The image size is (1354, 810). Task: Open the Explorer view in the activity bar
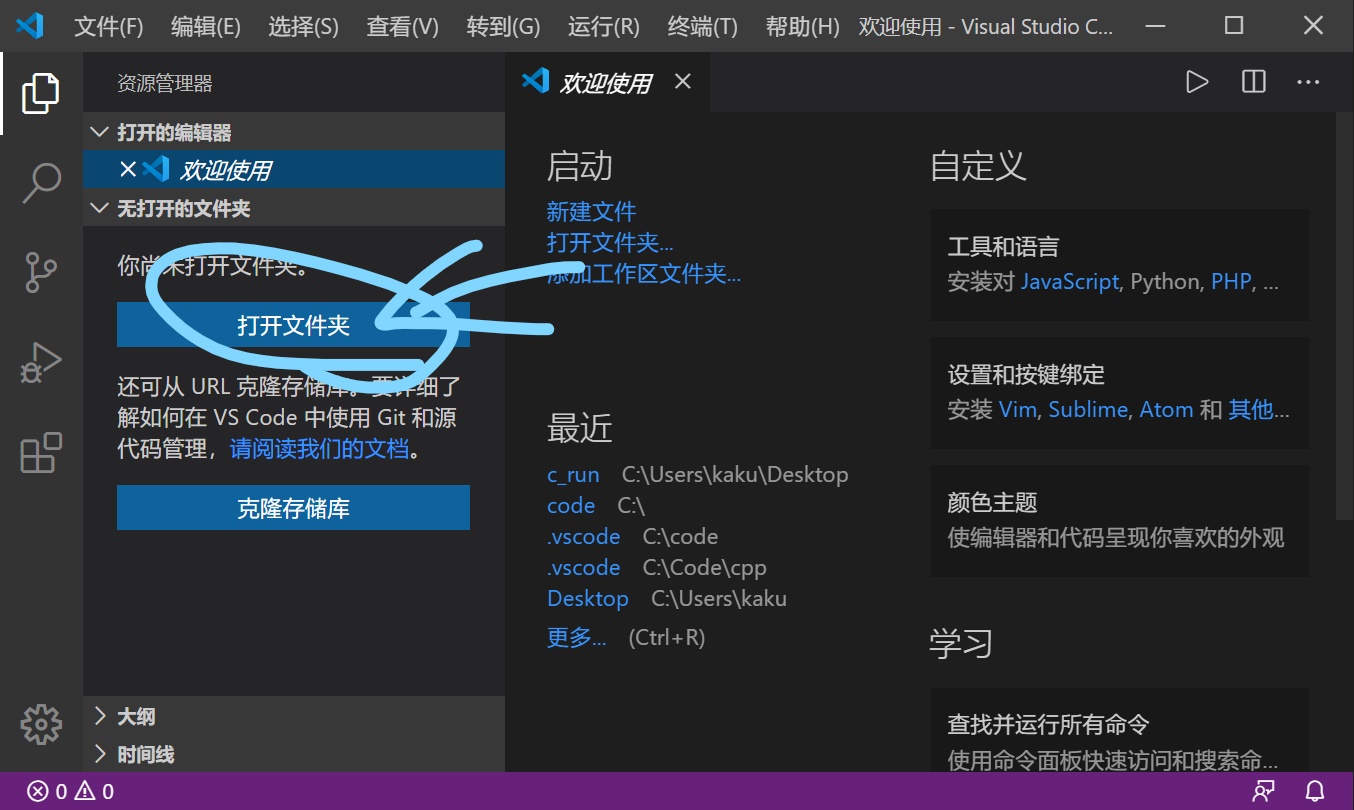click(x=40, y=92)
